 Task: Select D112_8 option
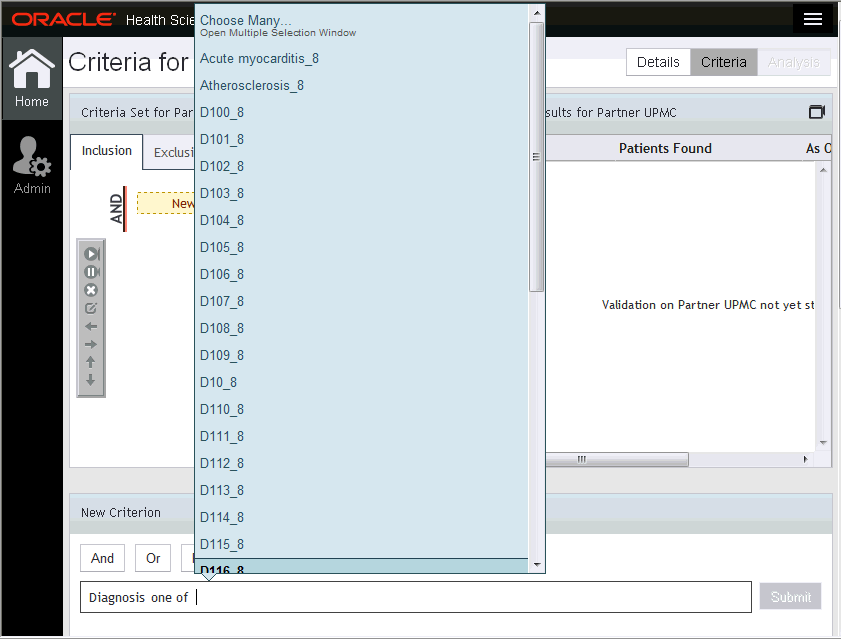362,464
